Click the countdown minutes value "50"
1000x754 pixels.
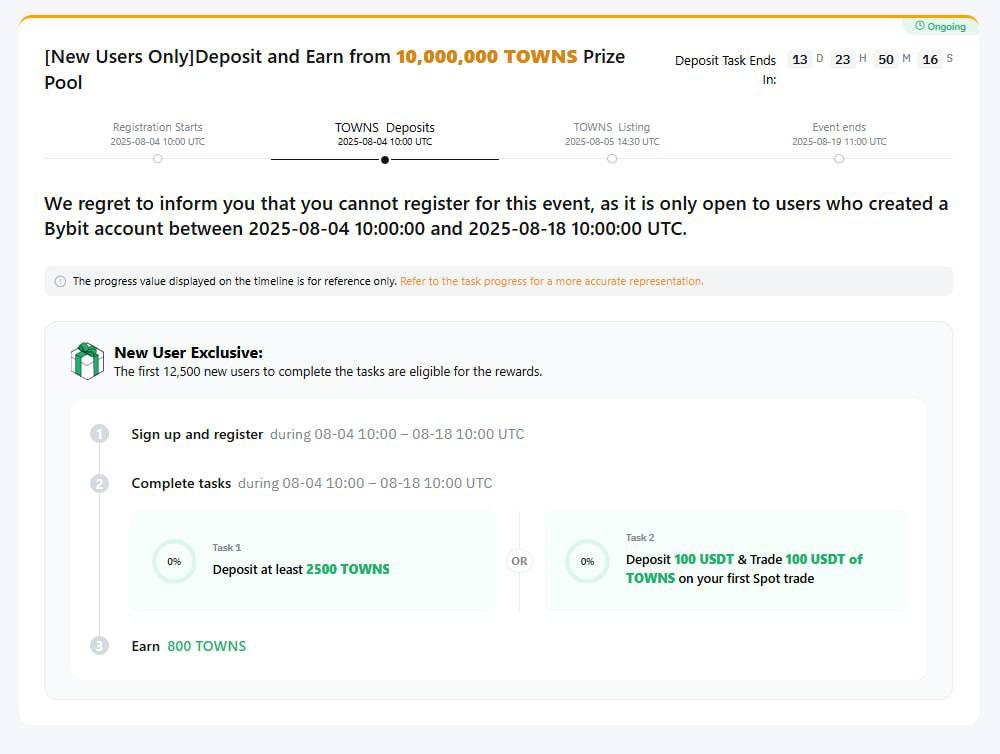click(x=886, y=59)
